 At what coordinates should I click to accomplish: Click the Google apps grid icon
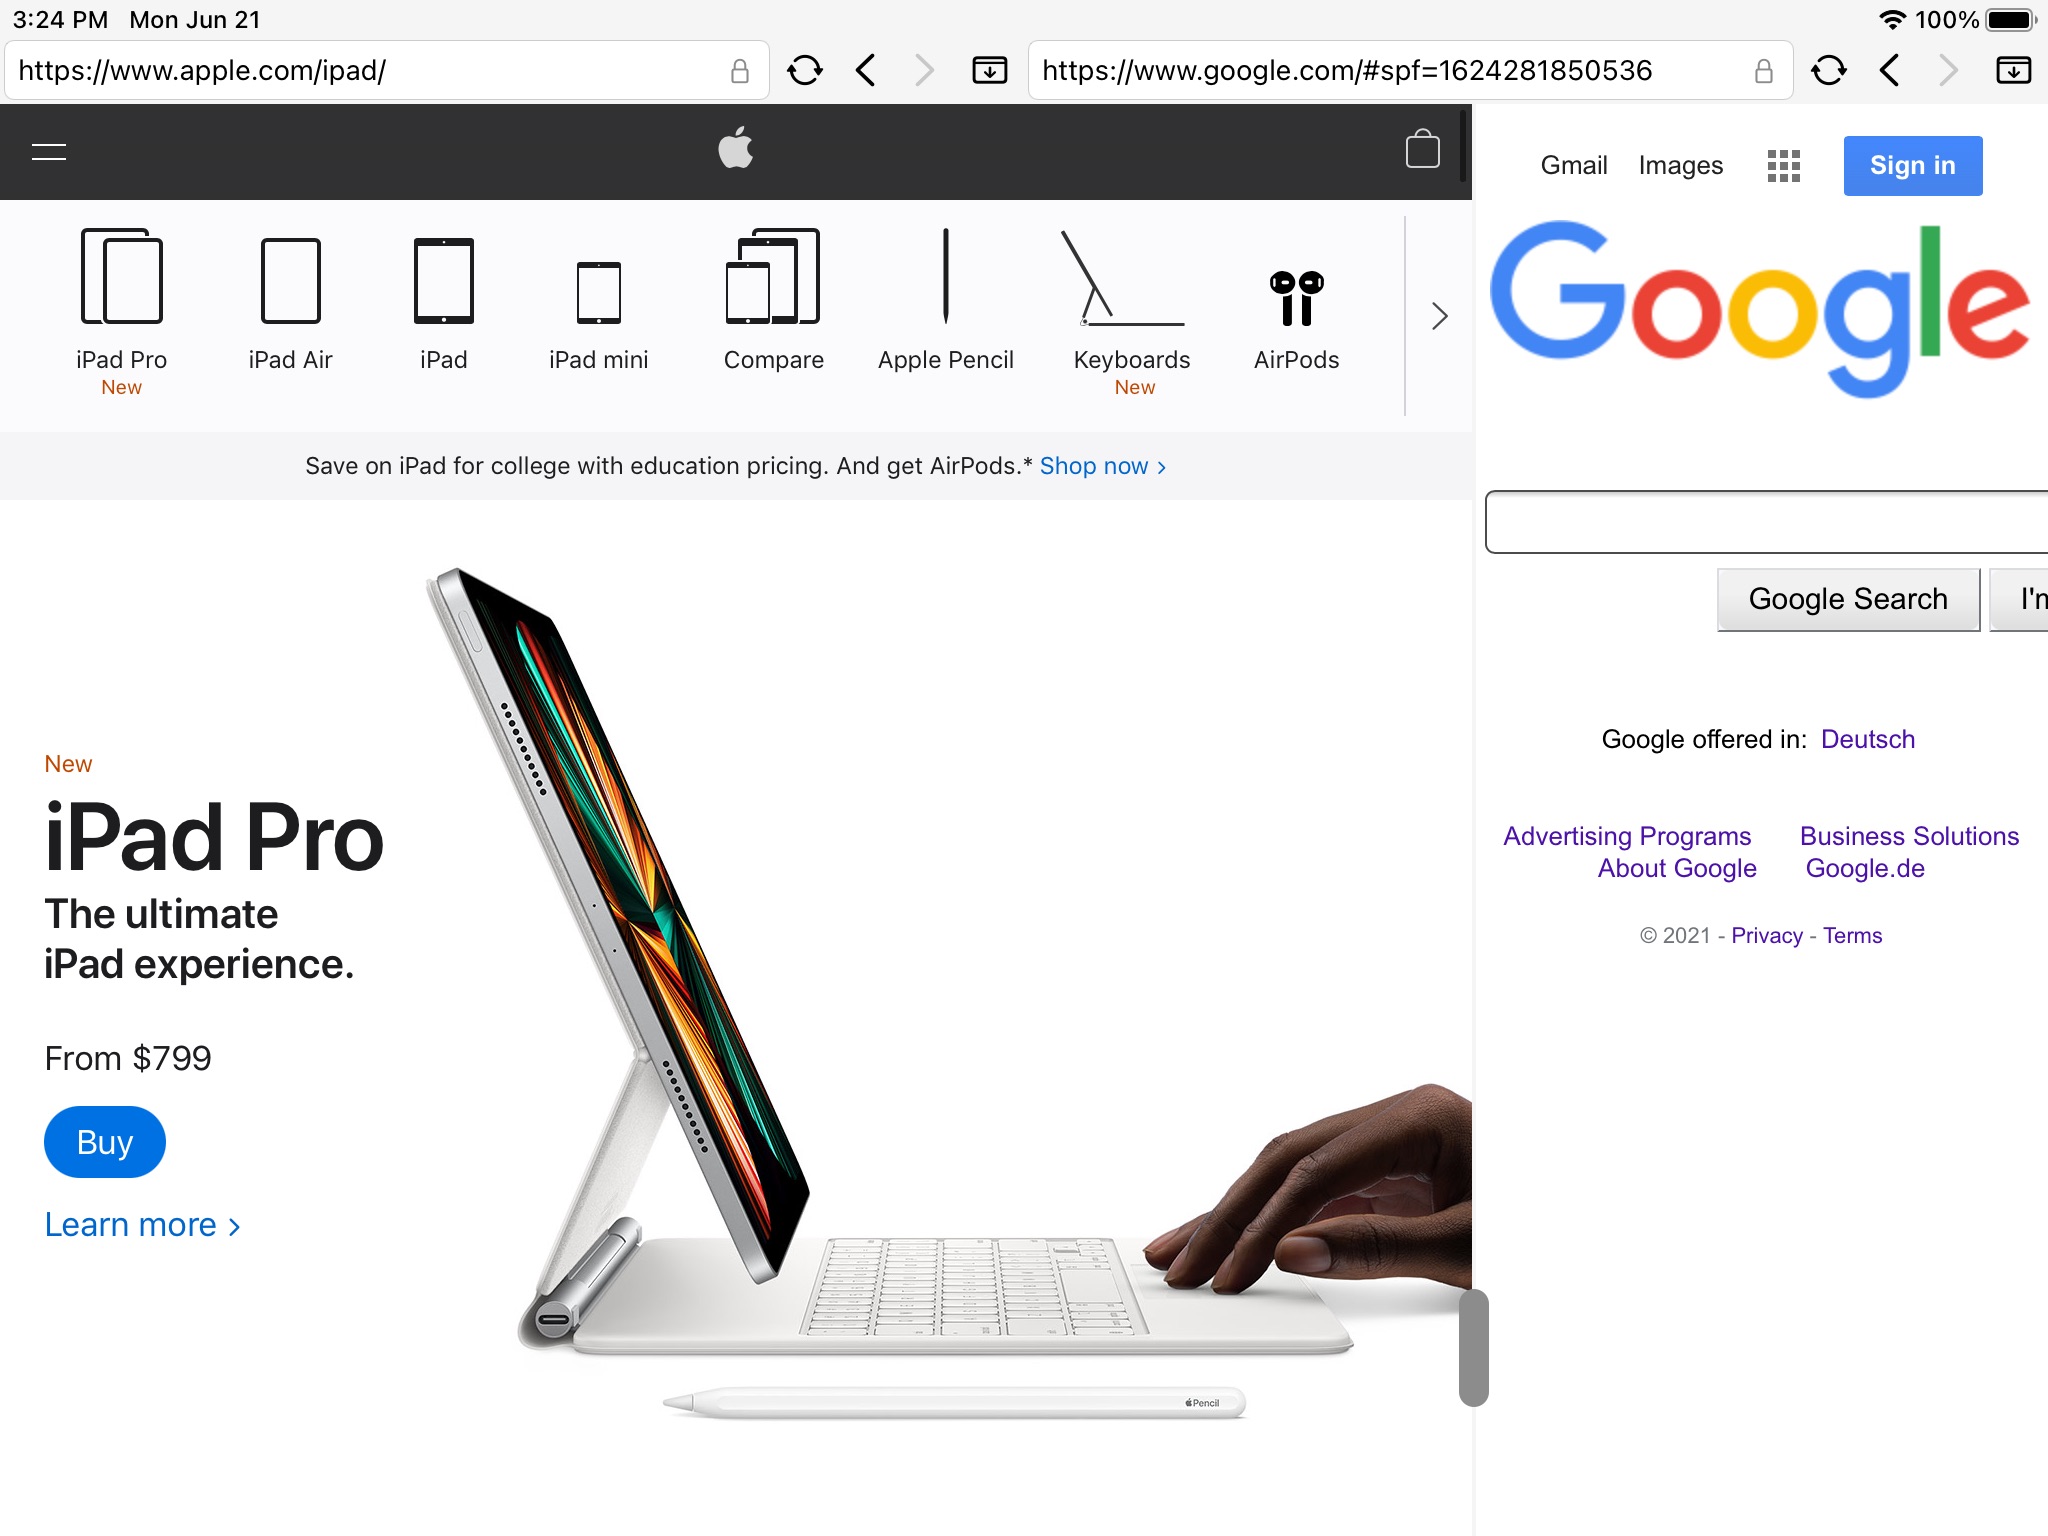coord(1779,165)
